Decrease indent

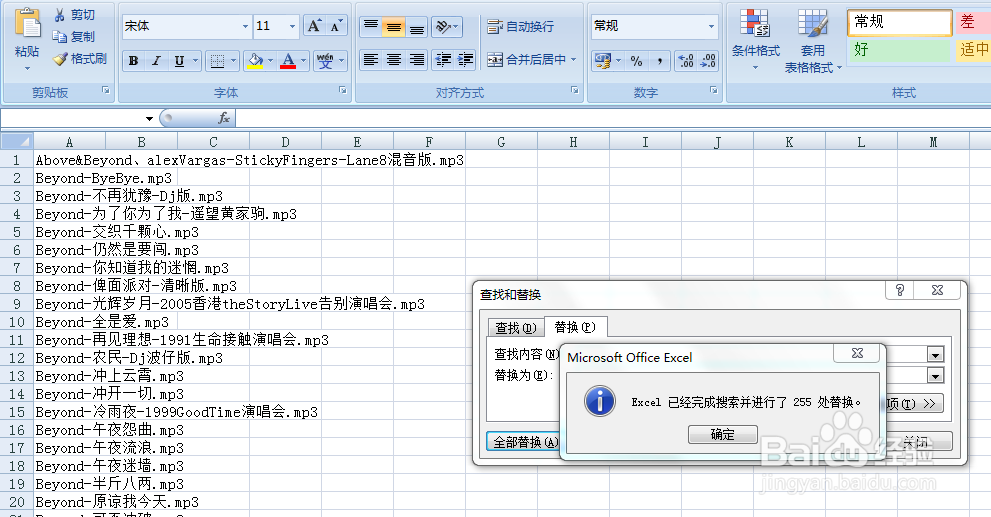[x=443, y=59]
